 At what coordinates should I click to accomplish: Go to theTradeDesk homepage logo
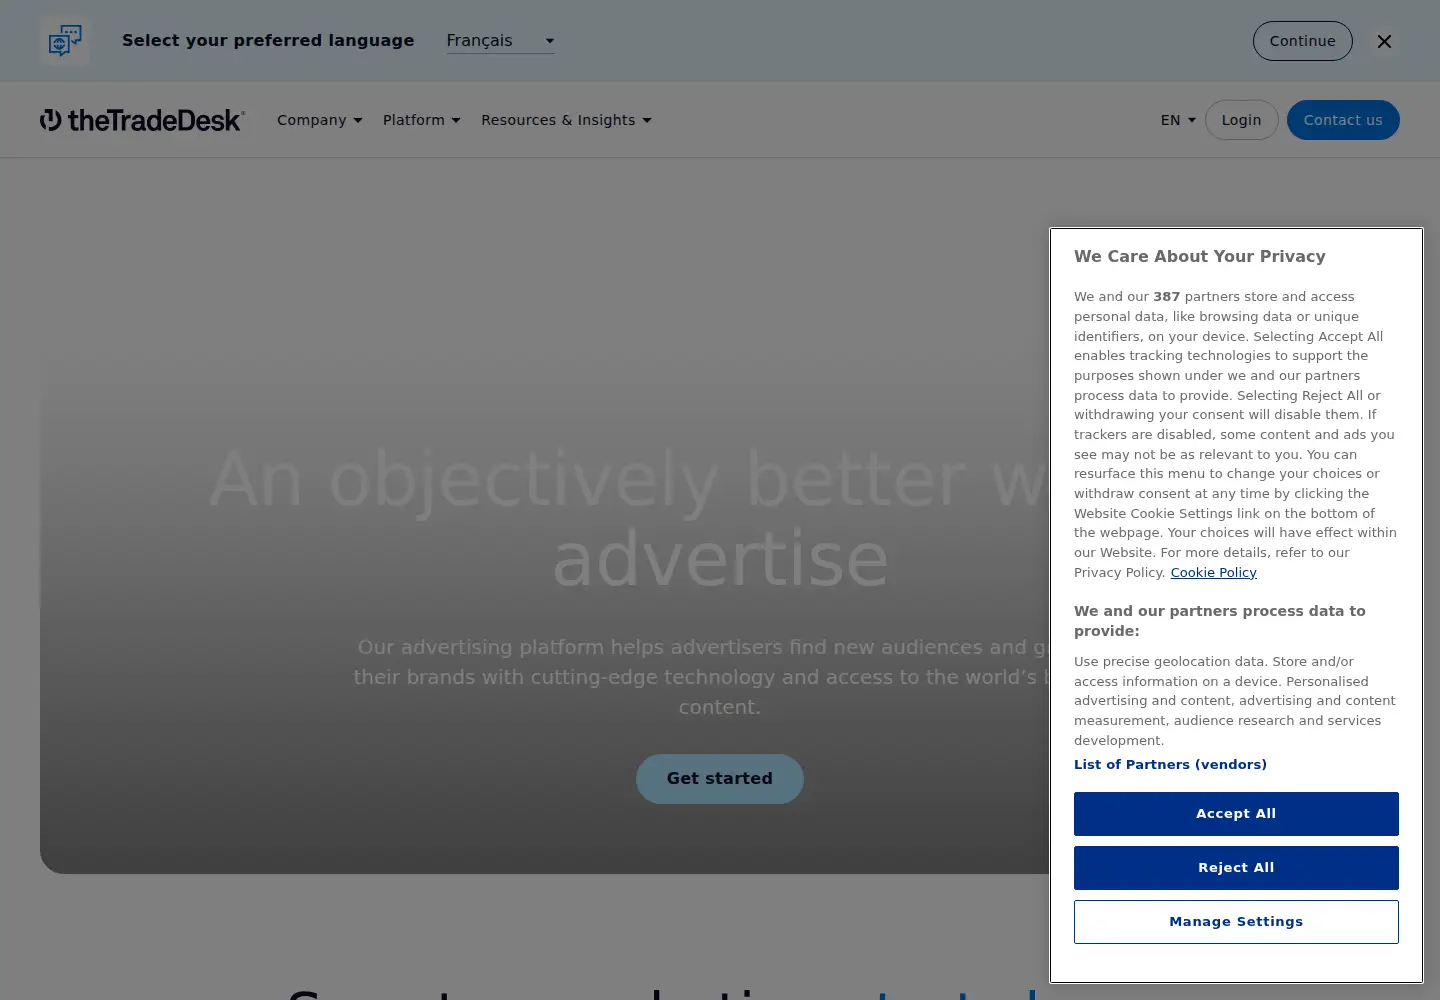point(143,120)
